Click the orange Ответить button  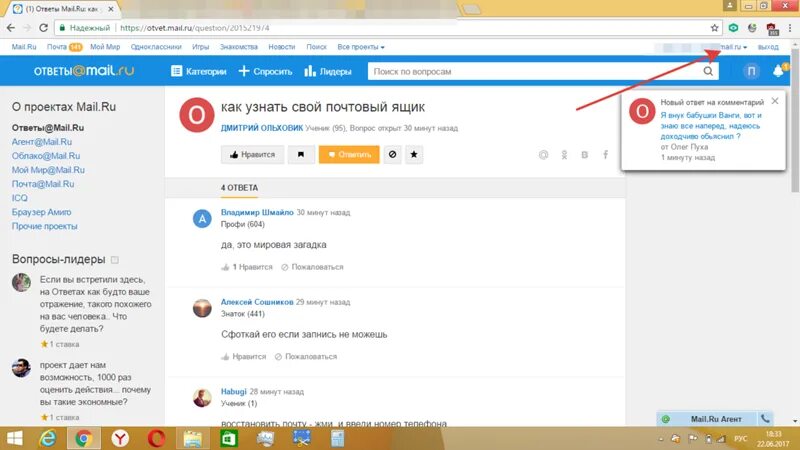click(x=349, y=155)
